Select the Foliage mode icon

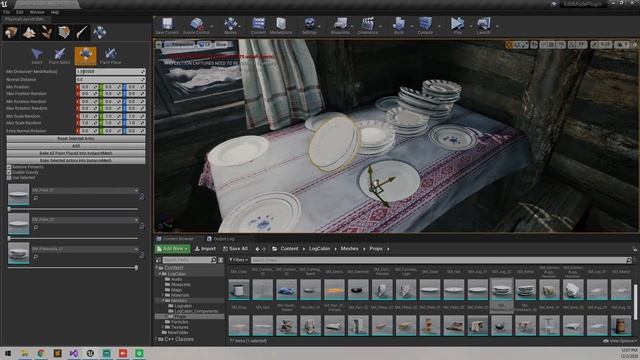coord(47,32)
